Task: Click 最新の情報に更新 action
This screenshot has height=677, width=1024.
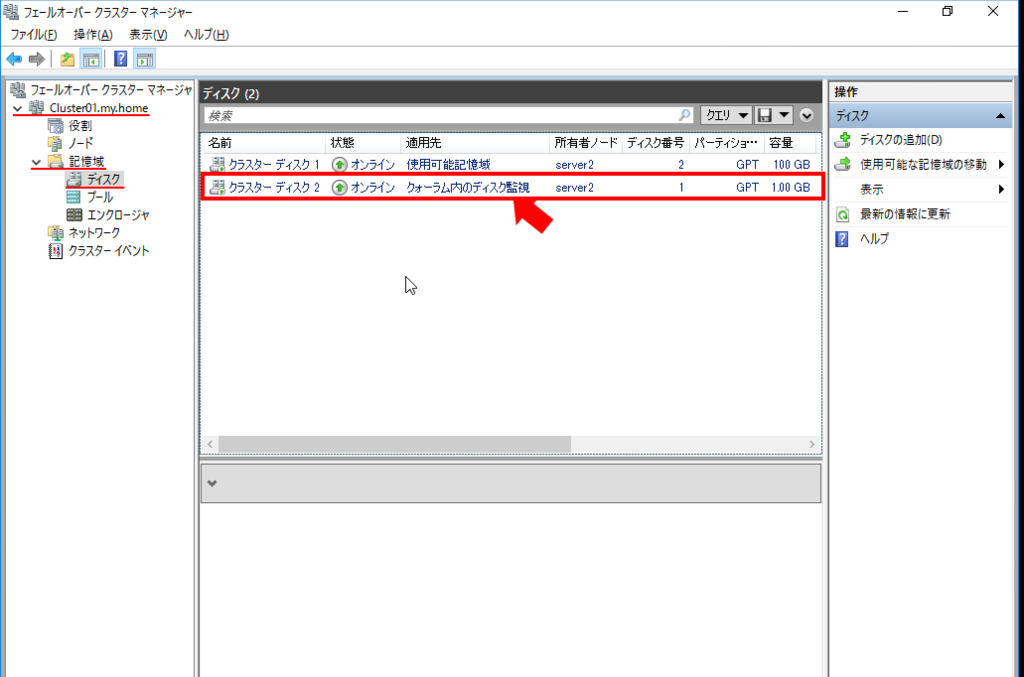Action: tap(904, 214)
